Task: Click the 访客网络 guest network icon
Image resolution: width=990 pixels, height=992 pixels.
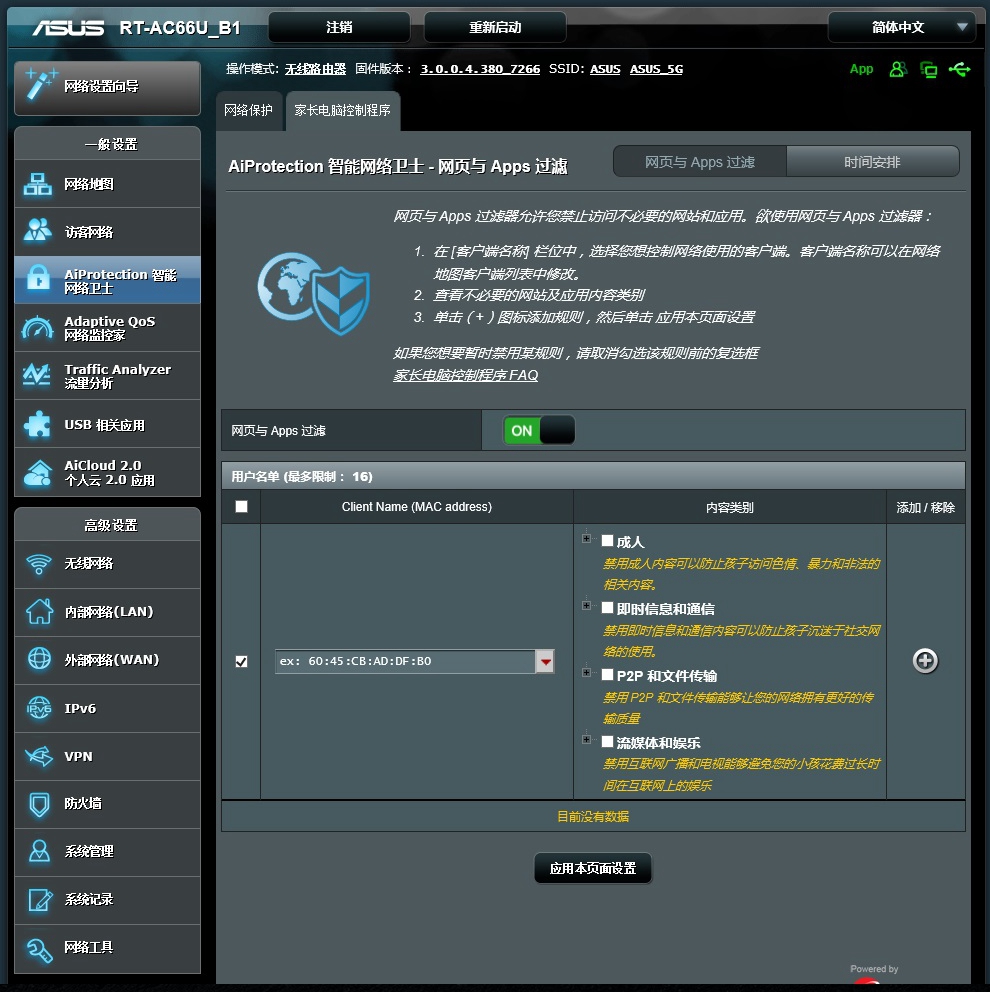Action: [38, 231]
